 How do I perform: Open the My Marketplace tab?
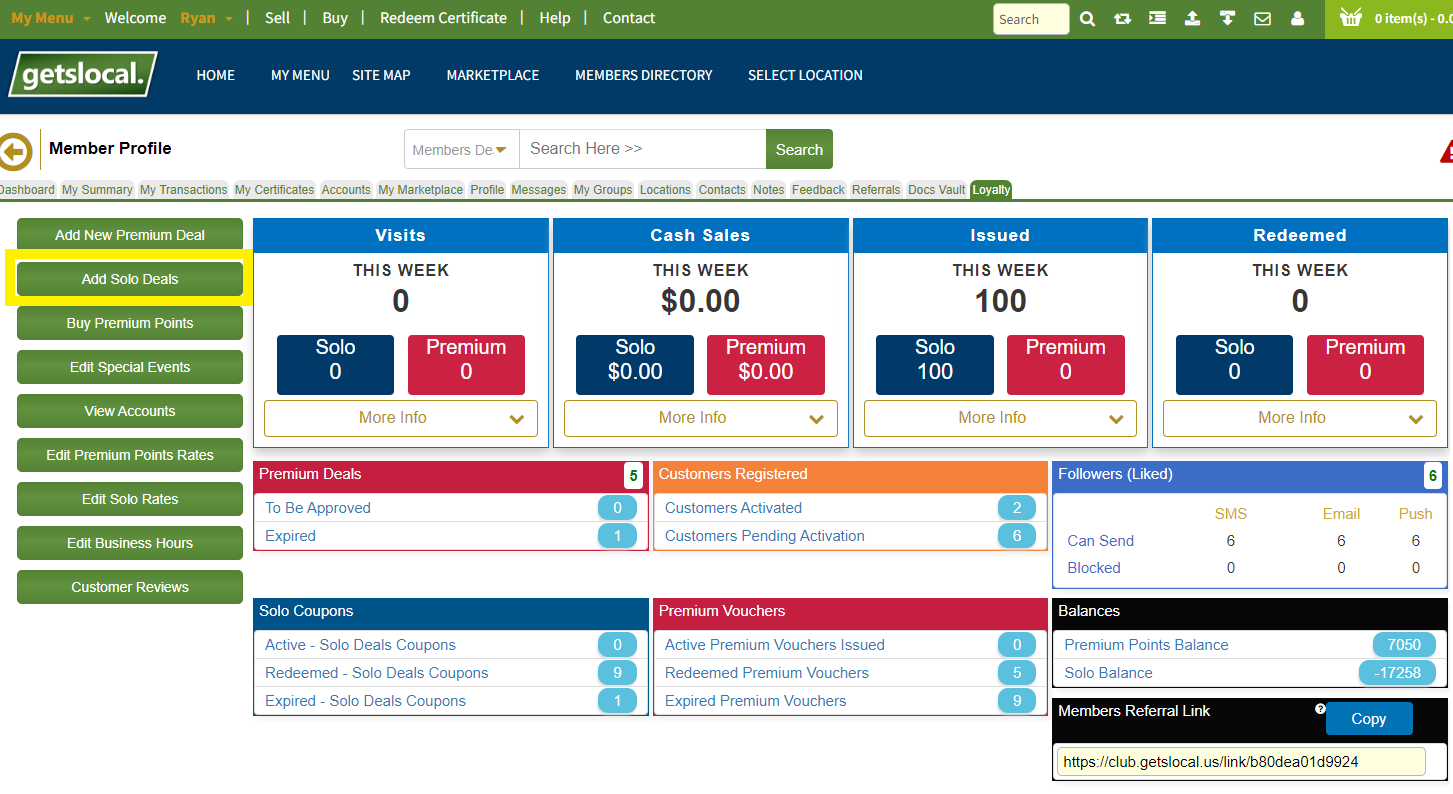pos(421,190)
